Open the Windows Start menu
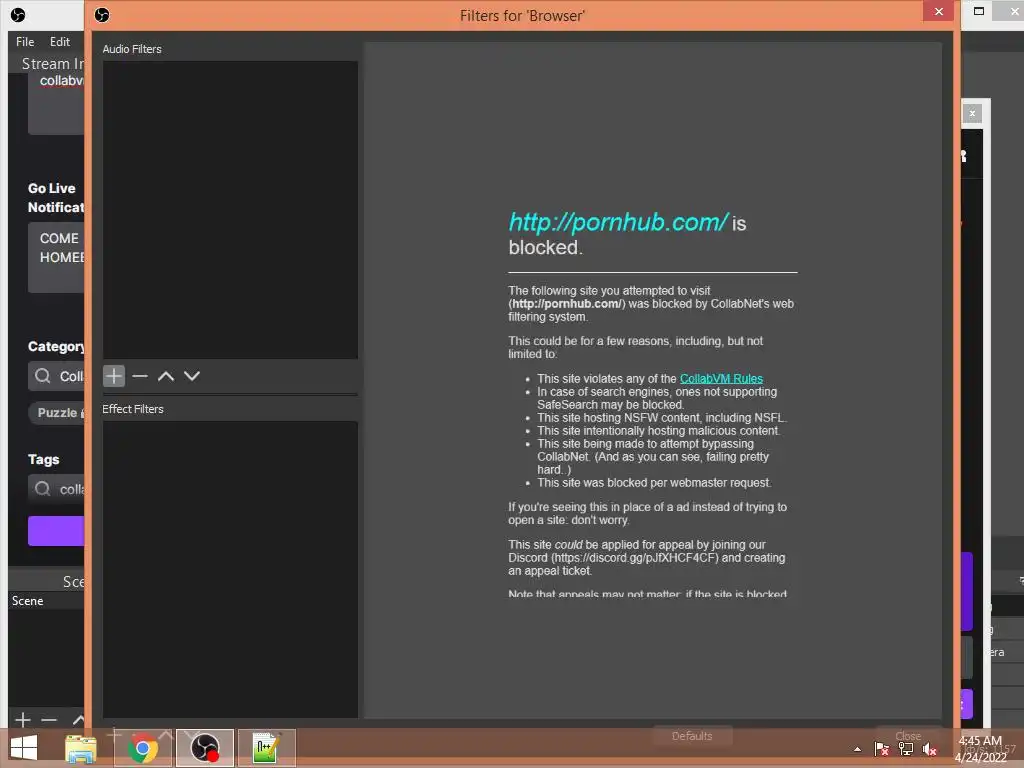Image resolution: width=1024 pixels, height=768 pixels. pyautogui.click(x=24, y=748)
